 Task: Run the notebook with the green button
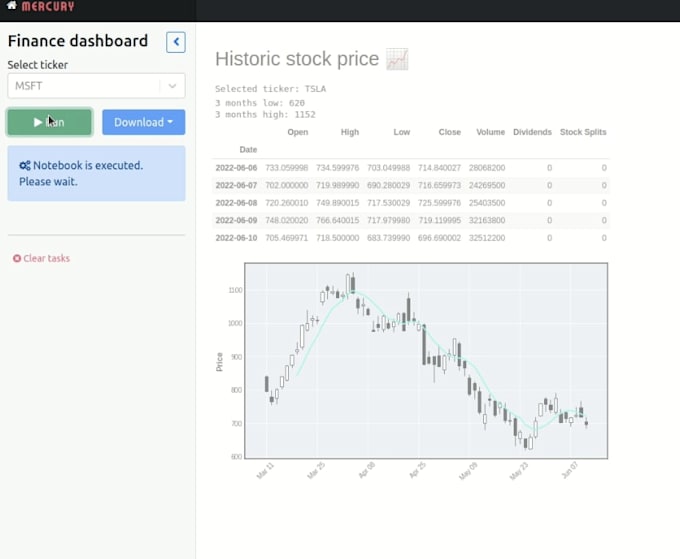coord(49,122)
